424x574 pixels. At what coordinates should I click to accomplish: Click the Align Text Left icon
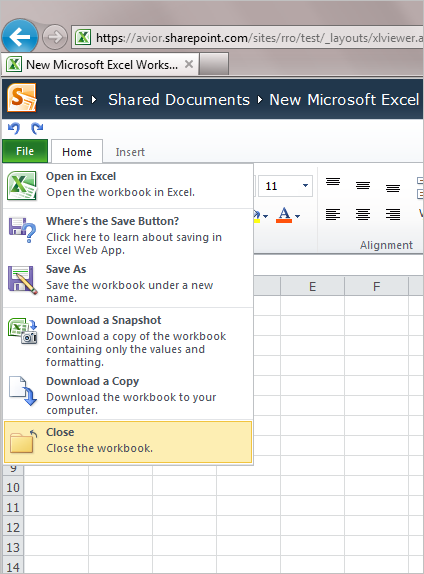click(333, 214)
